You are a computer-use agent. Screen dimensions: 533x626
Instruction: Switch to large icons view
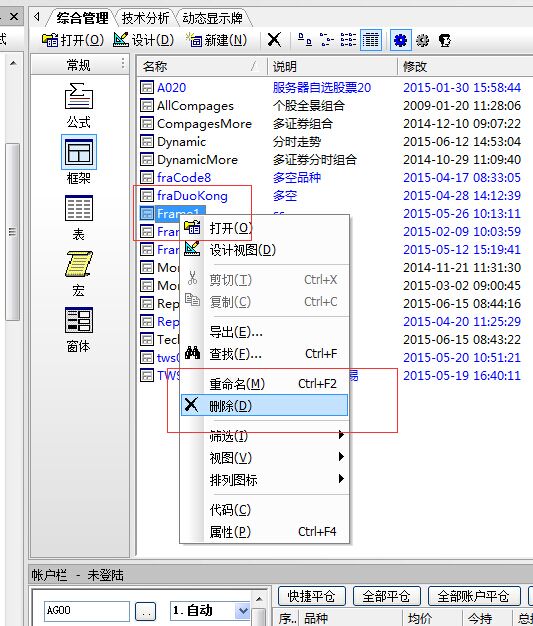[305, 40]
